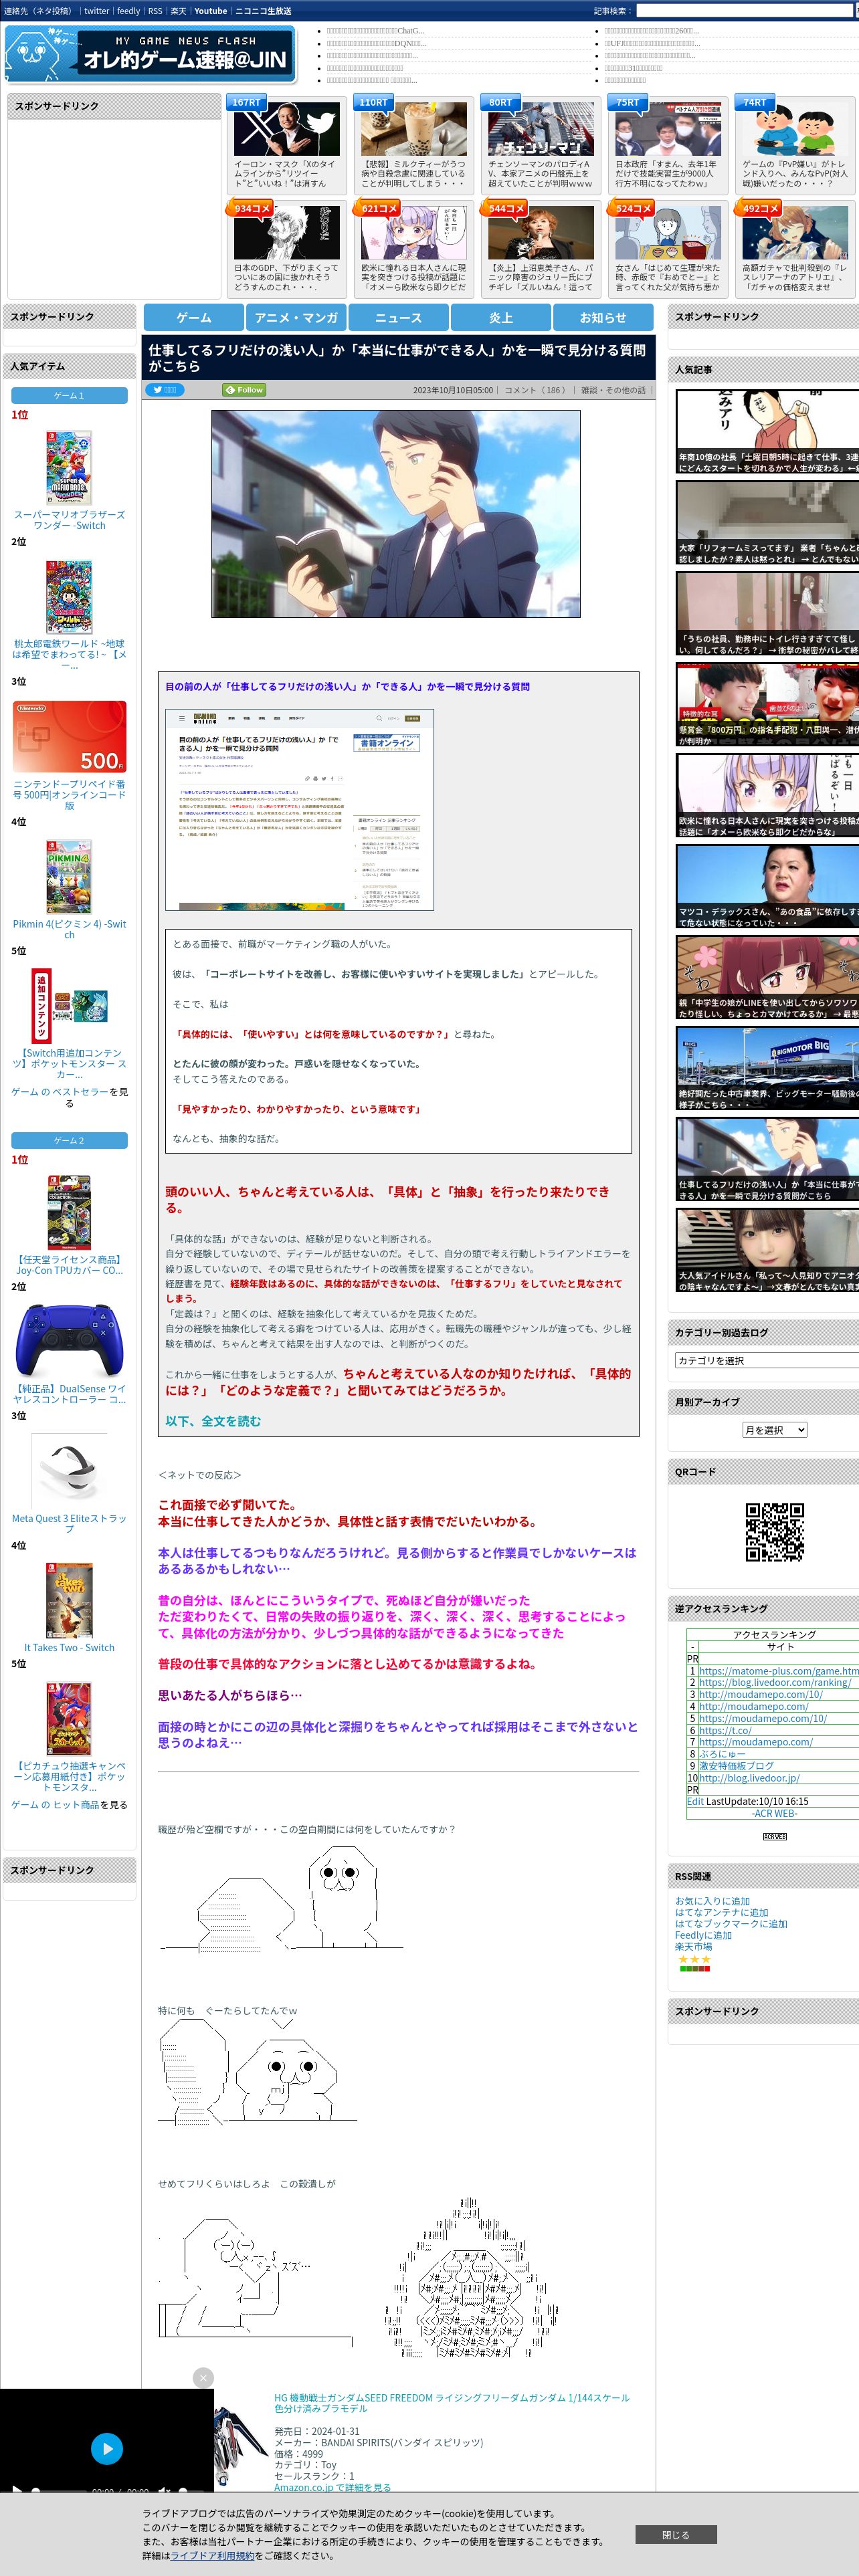
Task: Open the 544コメ 上沼恵美子 article thumbnail
Action: [x=541, y=233]
